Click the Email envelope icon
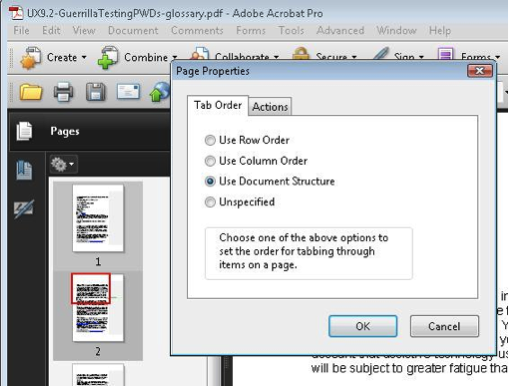The width and height of the screenshot is (509, 387). point(128,91)
